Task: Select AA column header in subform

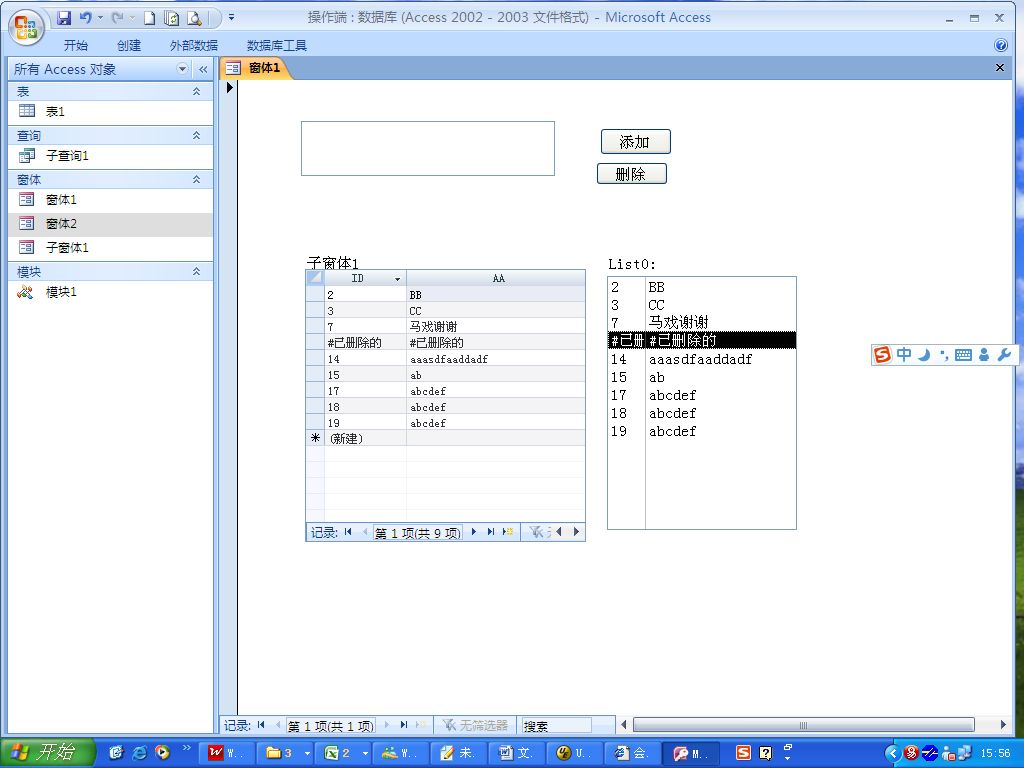Action: (x=496, y=278)
